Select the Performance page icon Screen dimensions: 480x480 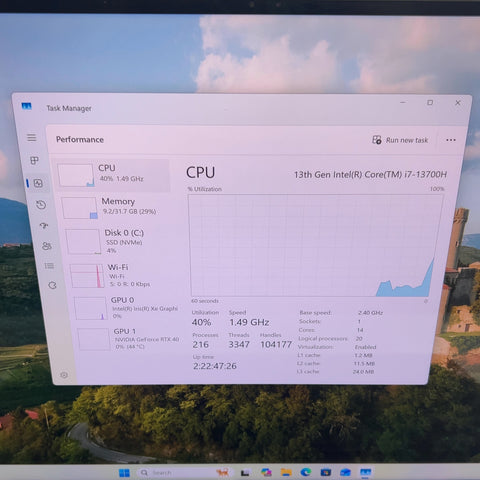38,183
